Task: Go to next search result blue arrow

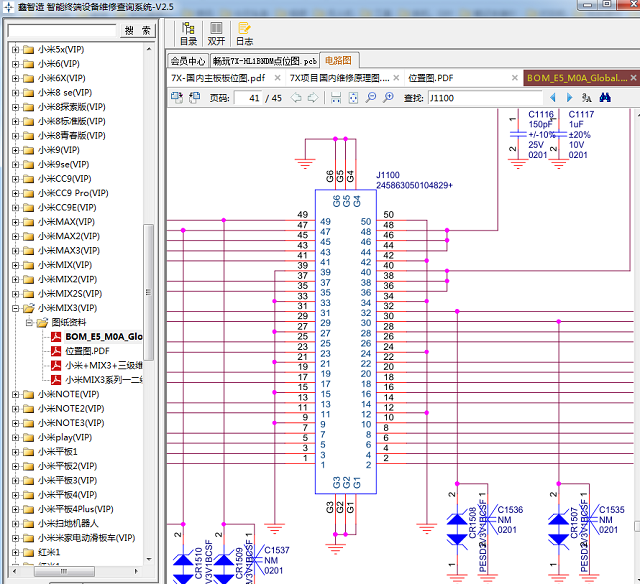Action: 569,98
